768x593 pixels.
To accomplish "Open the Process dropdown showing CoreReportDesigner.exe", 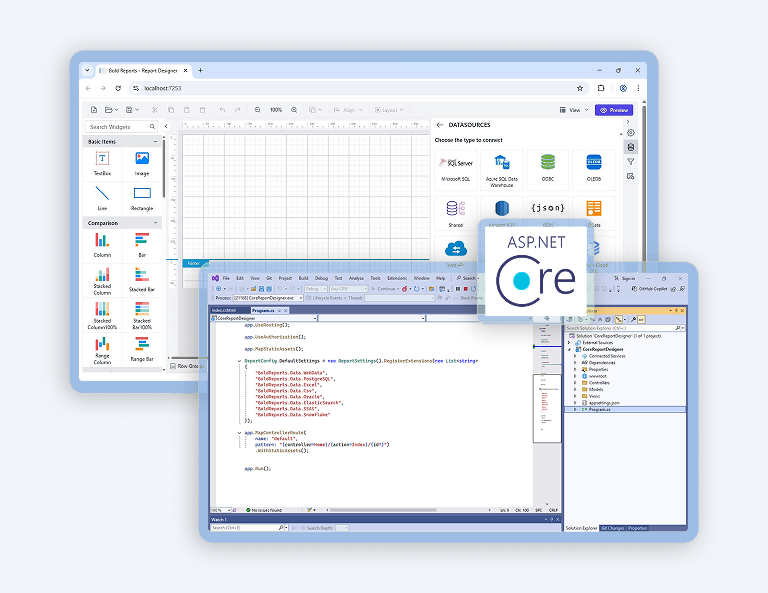I will click(x=267, y=298).
